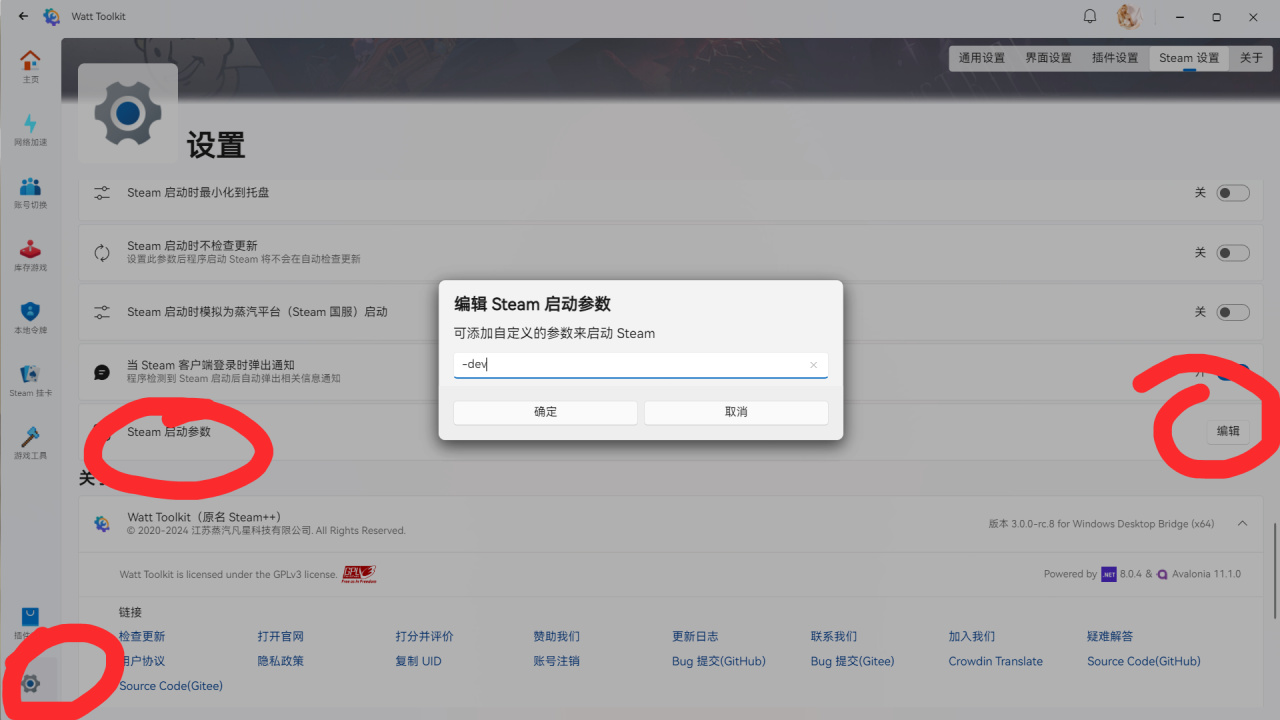This screenshot has height=720, width=1280.
Task: Select the Steam 设置 tab
Action: tap(1189, 58)
